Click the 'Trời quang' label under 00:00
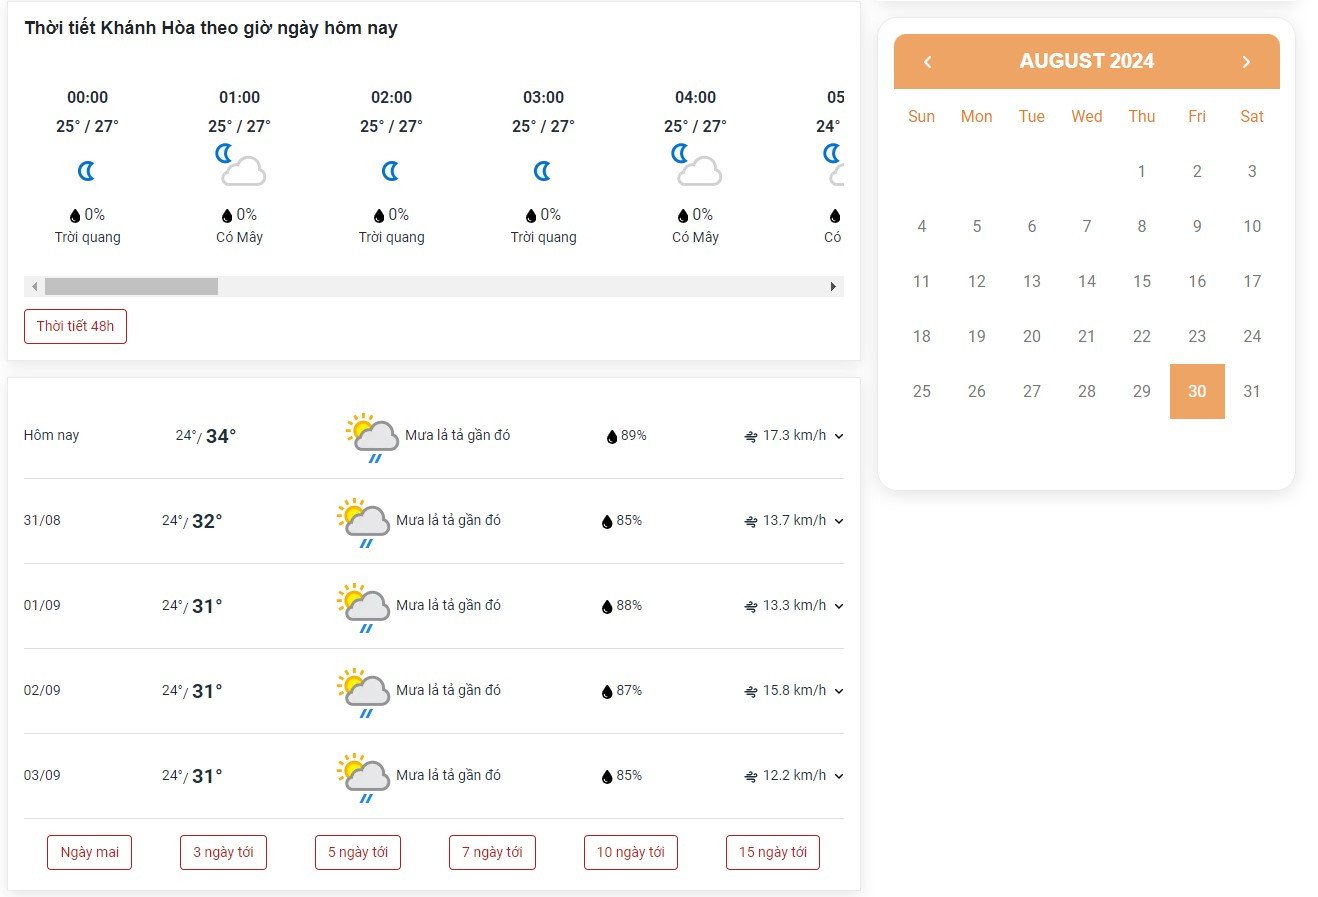The width and height of the screenshot is (1318, 897). pyautogui.click(x=88, y=238)
